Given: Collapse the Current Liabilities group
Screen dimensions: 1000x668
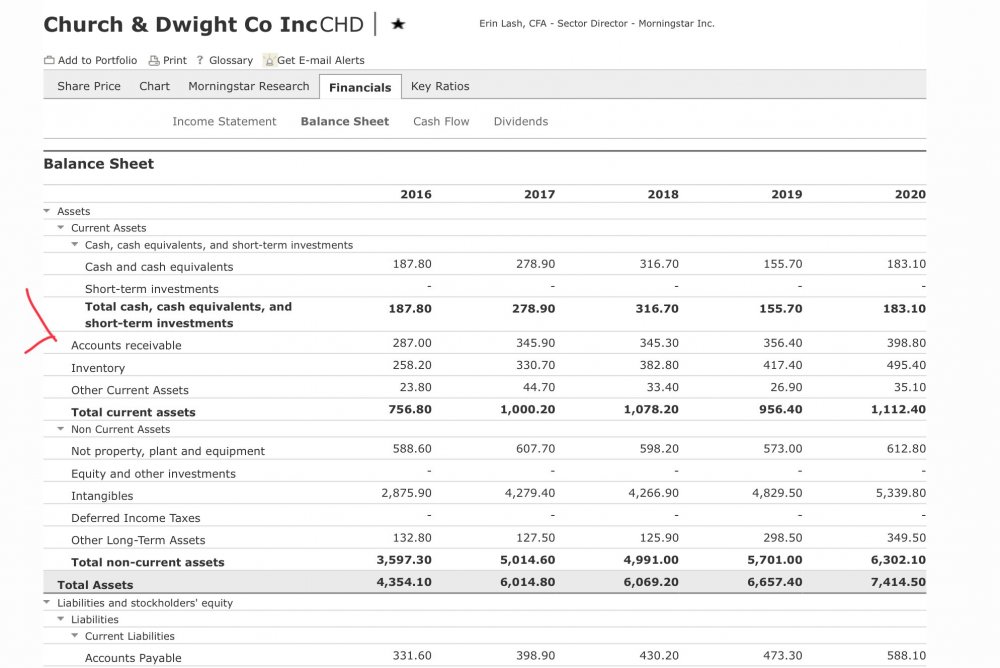Looking at the screenshot, I should point(75,636).
